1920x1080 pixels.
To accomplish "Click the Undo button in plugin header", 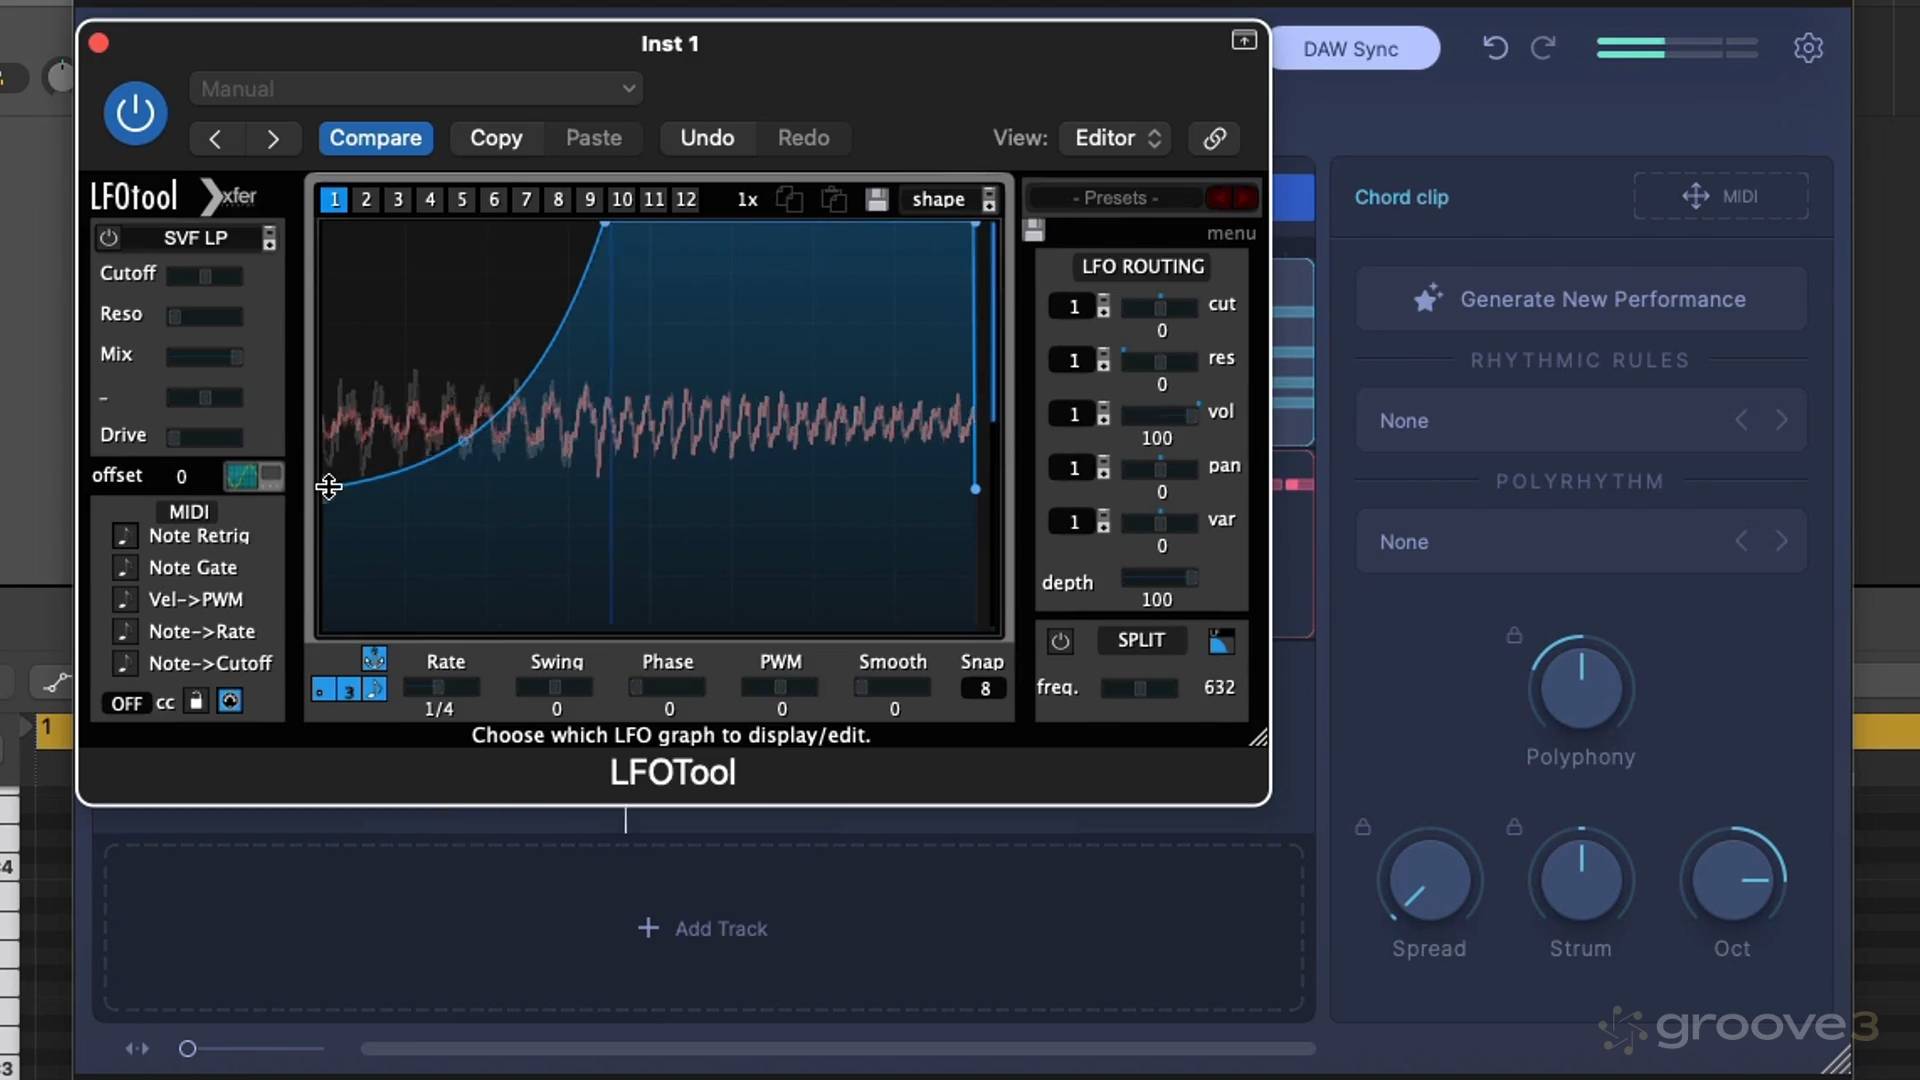I will [707, 138].
